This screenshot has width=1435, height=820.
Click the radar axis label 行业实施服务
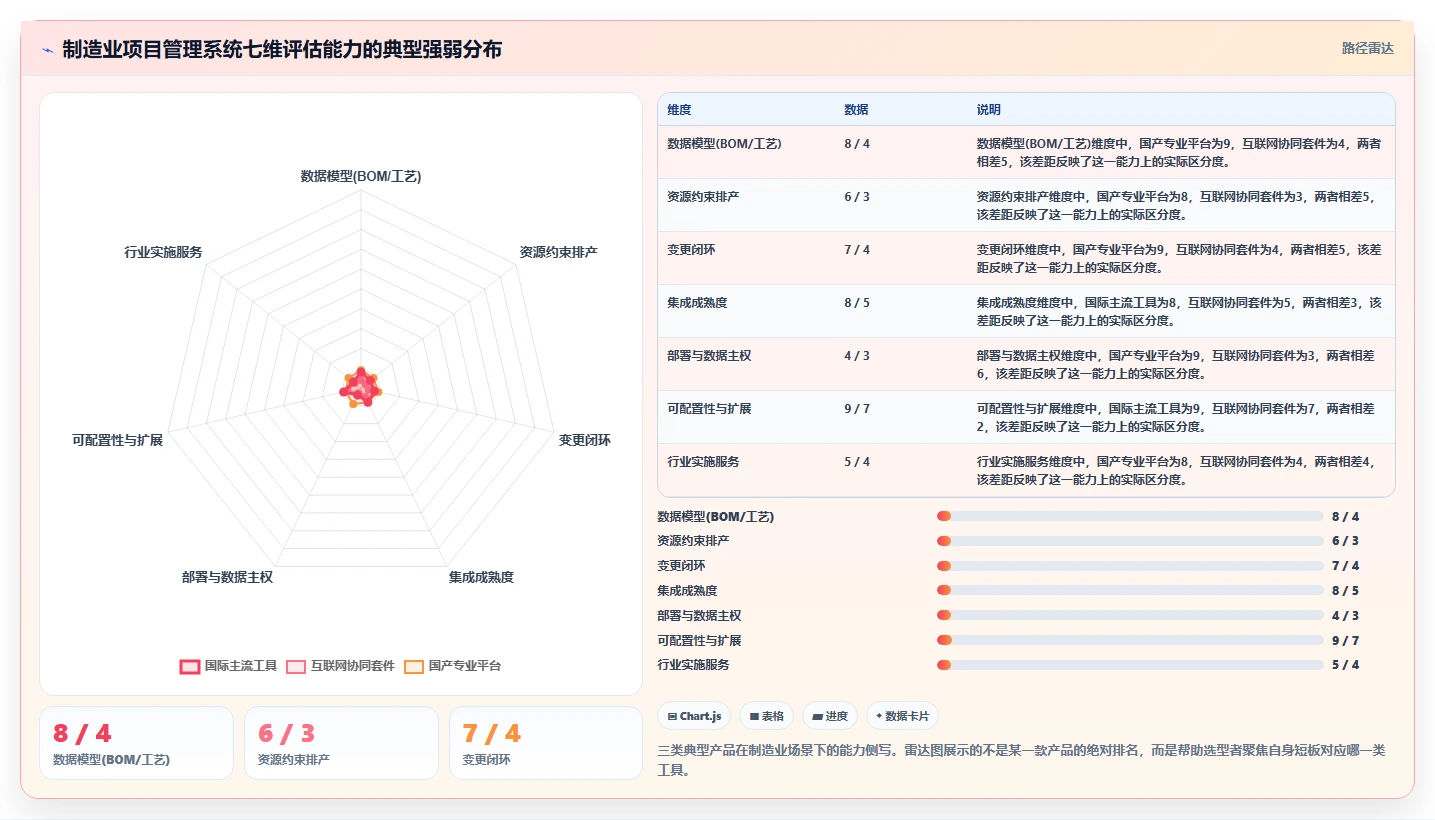163,252
